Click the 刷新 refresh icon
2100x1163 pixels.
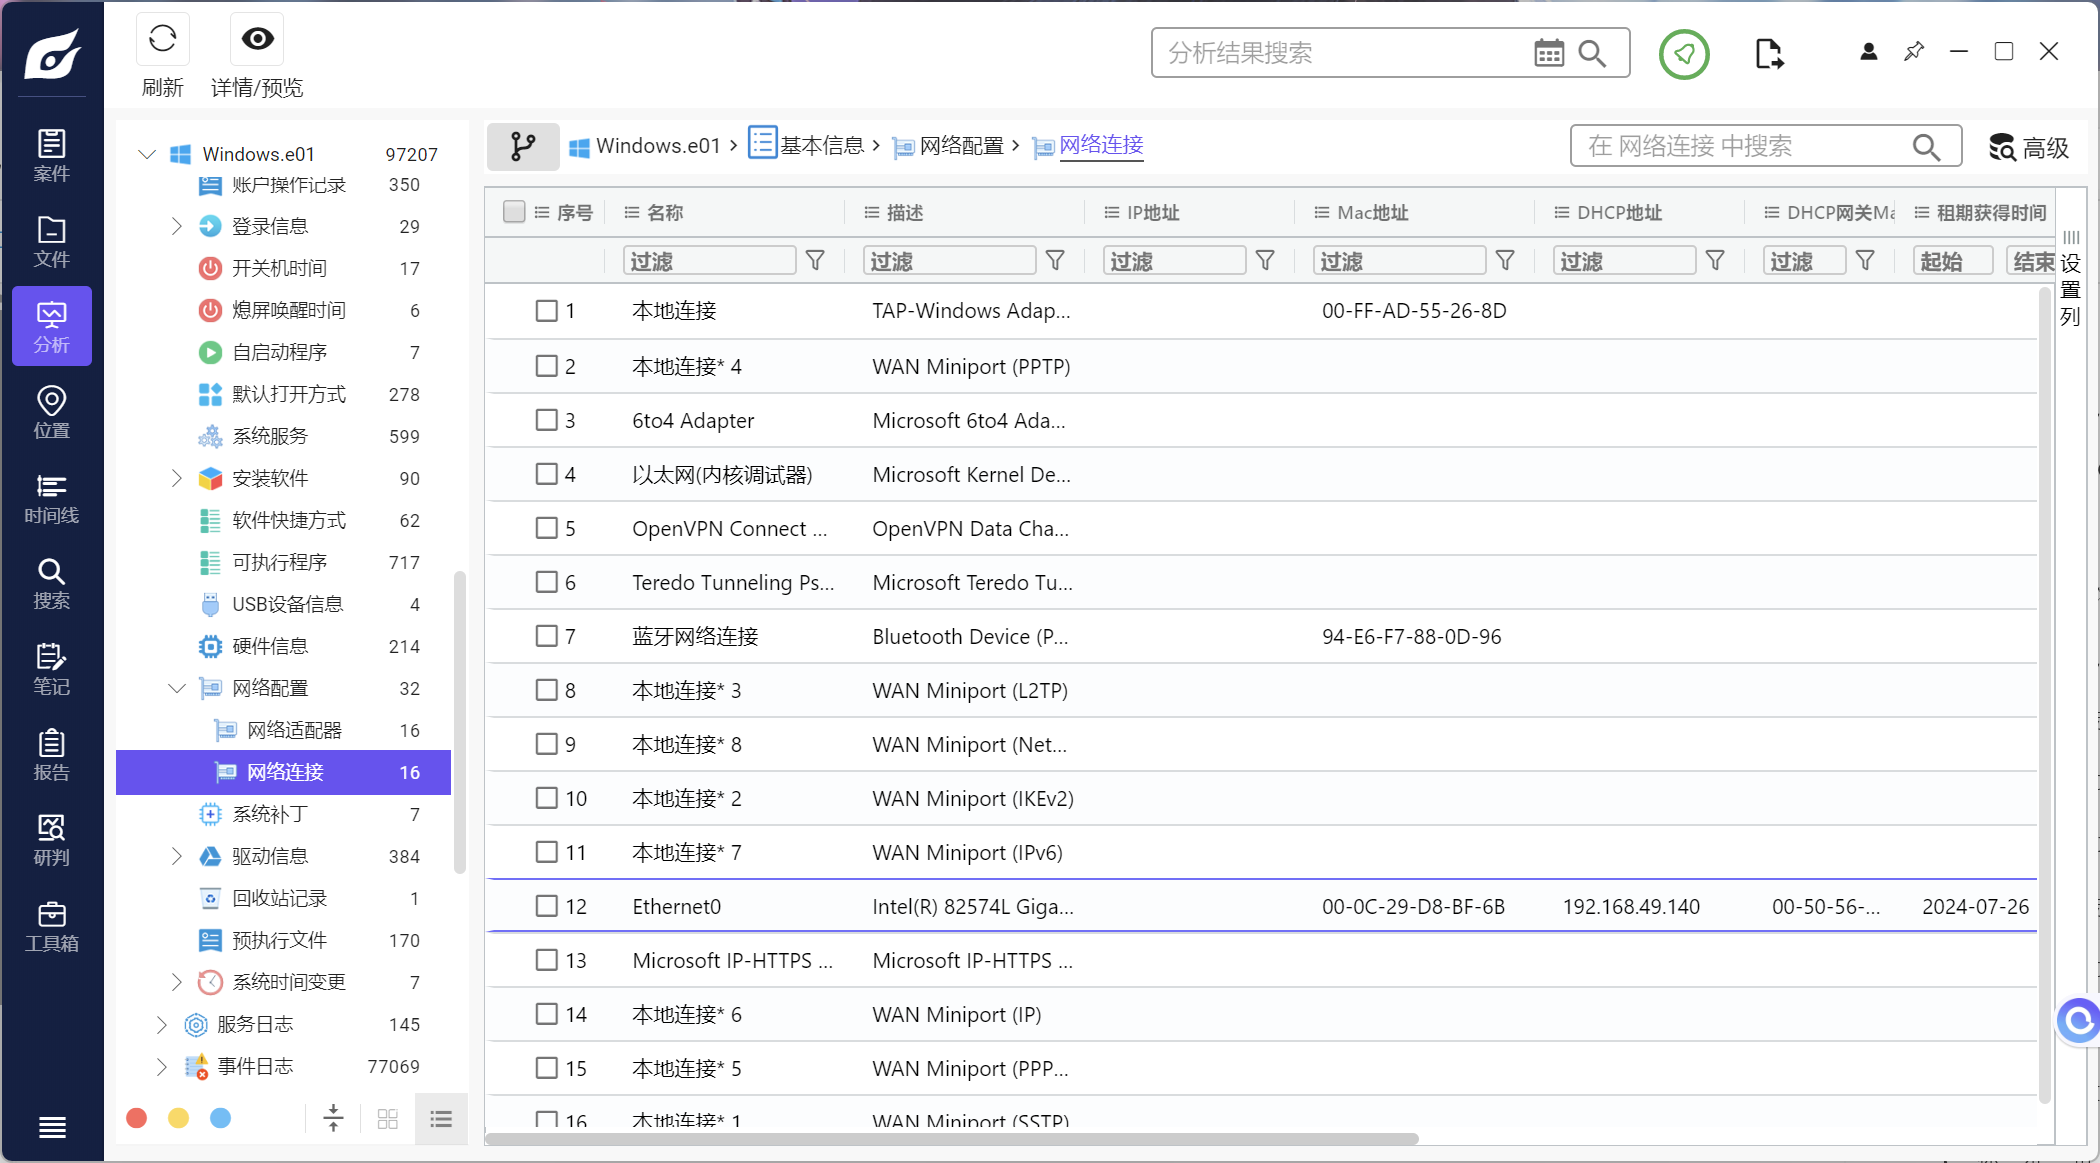click(x=162, y=39)
